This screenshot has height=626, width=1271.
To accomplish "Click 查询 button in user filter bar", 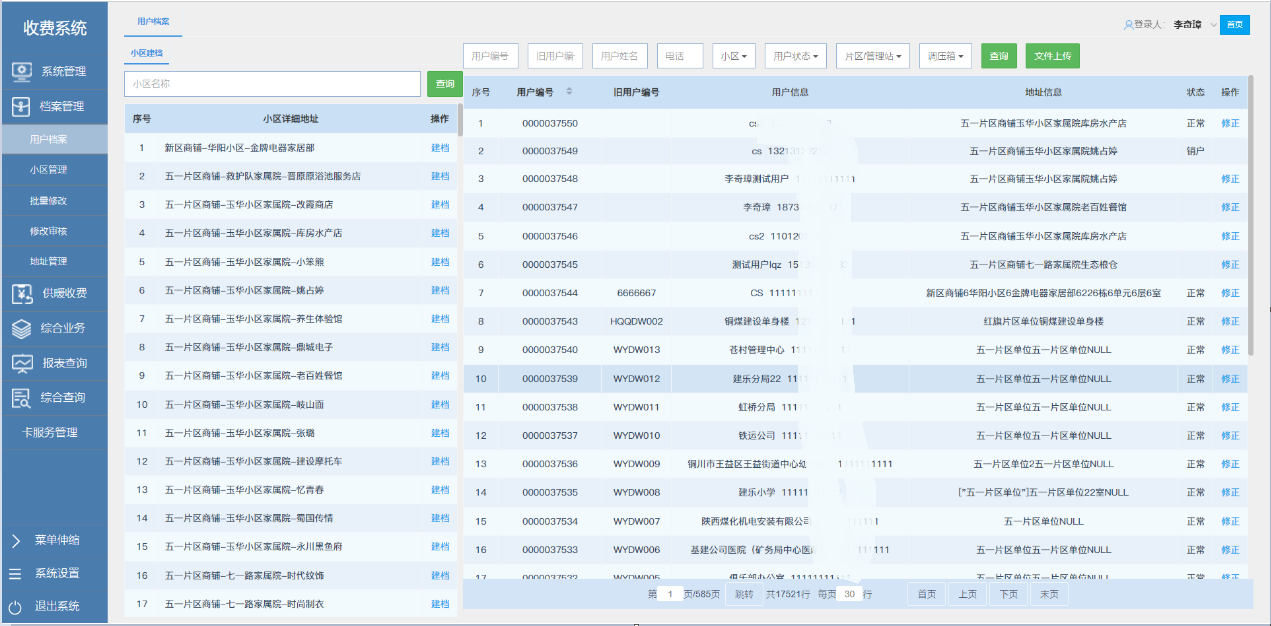I will click(998, 56).
